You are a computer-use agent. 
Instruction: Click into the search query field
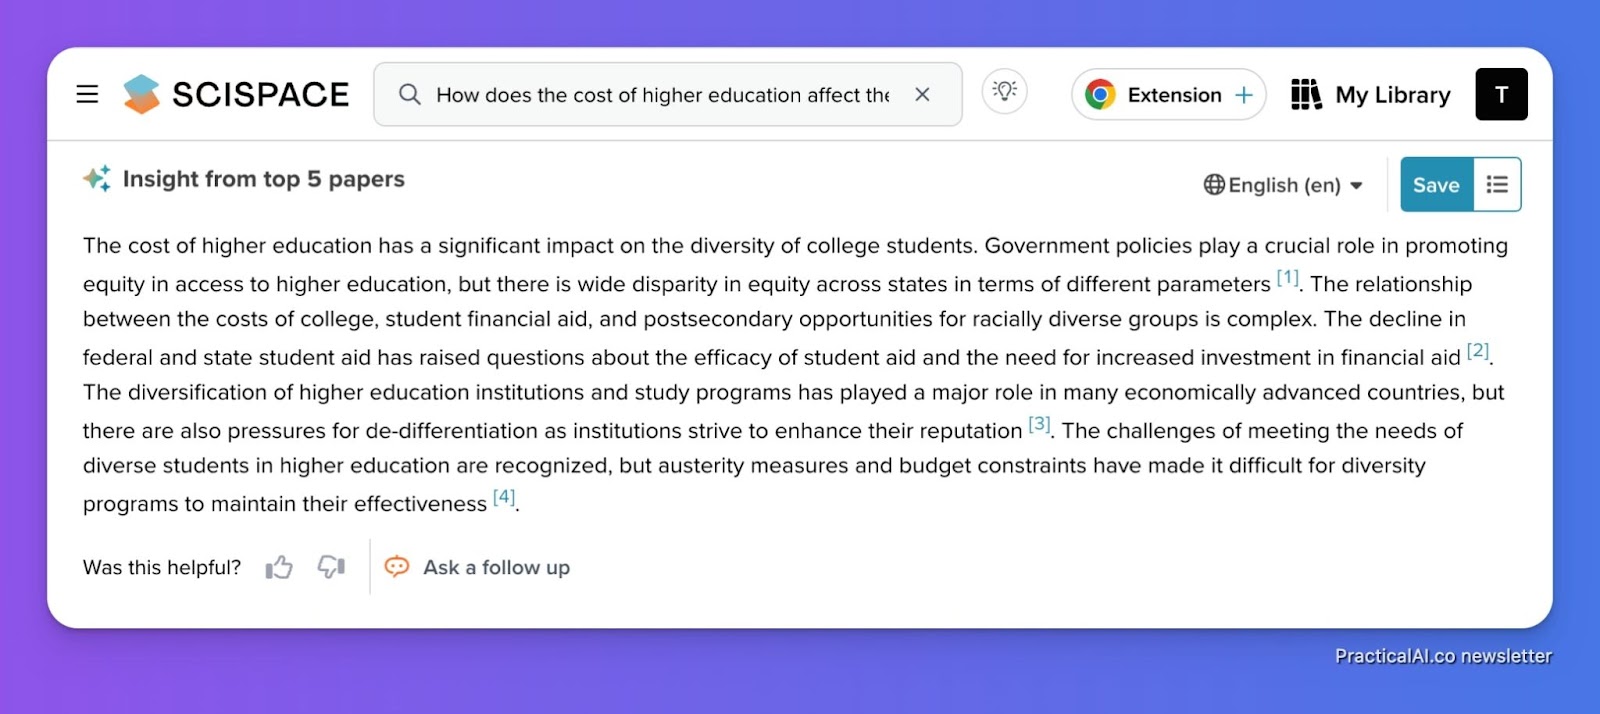coord(662,94)
